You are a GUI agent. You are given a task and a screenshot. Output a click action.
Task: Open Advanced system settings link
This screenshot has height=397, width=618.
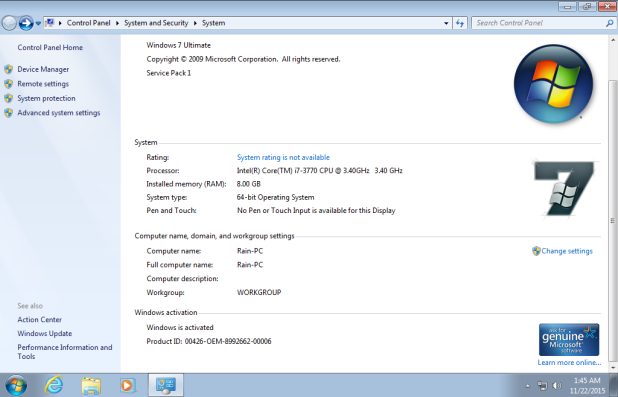(59, 113)
